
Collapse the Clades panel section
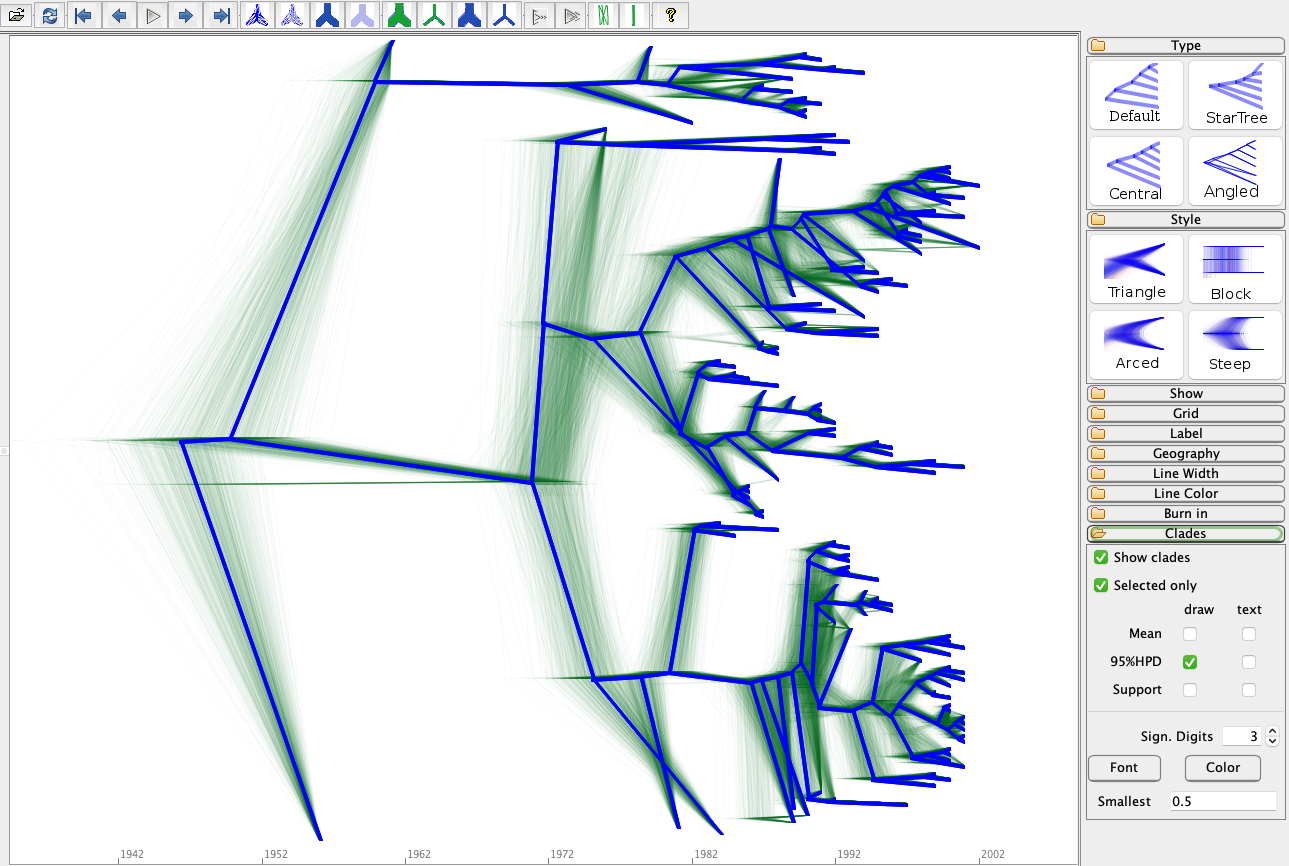[x=1186, y=533]
